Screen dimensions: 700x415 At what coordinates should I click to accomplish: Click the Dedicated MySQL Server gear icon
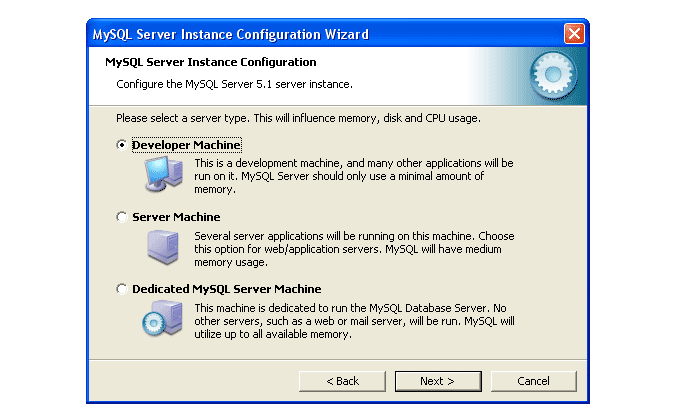160,318
